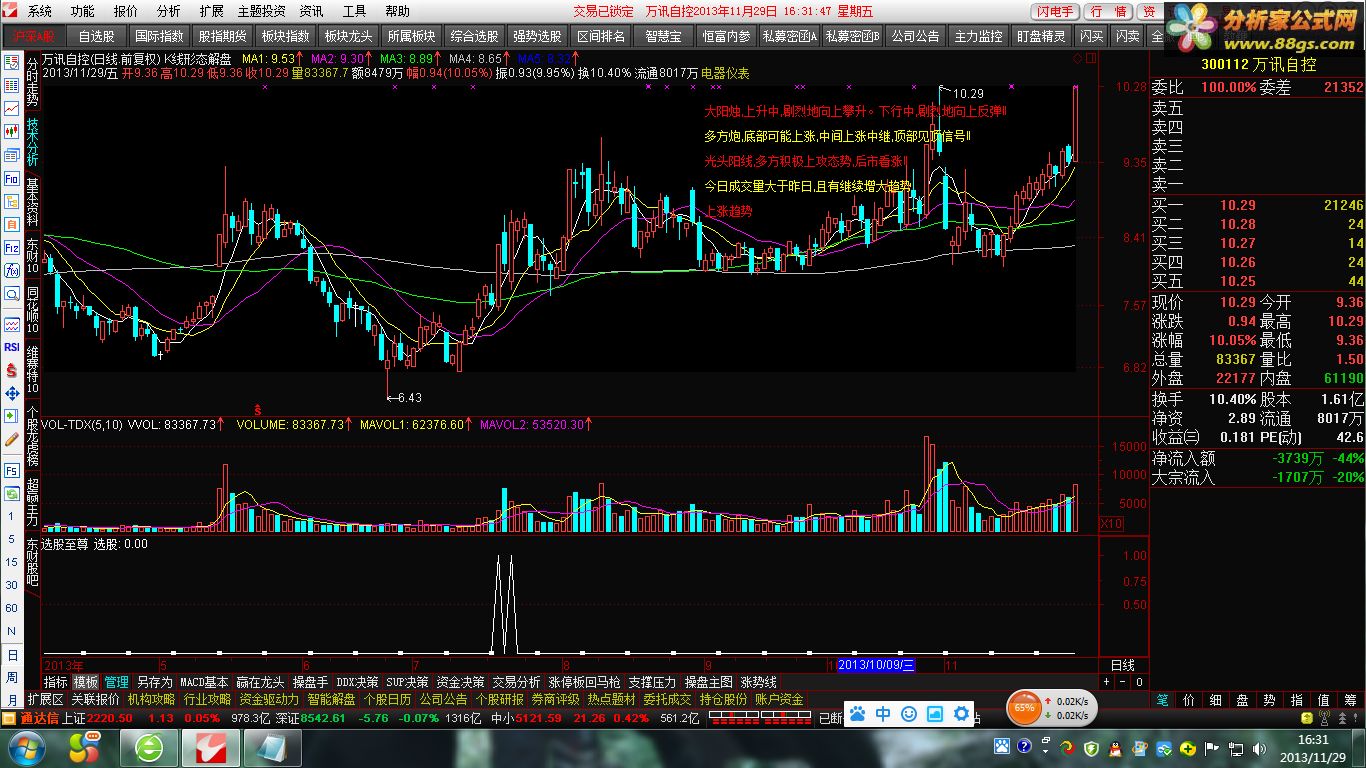Click the quote list icon at sidebar top
1366x768 pixels.
12,62
